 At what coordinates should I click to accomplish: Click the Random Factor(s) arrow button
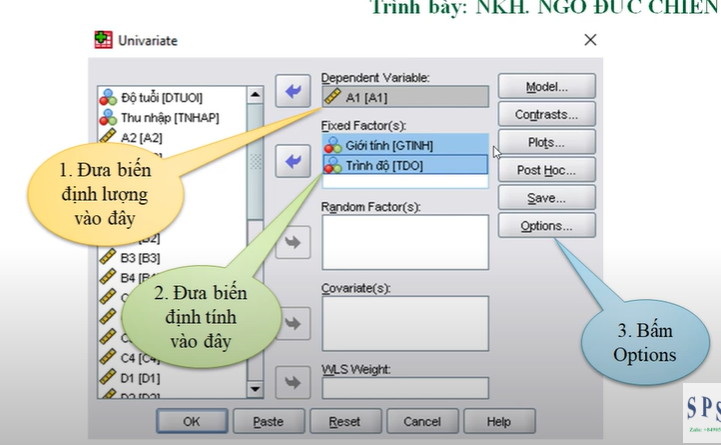click(x=293, y=241)
